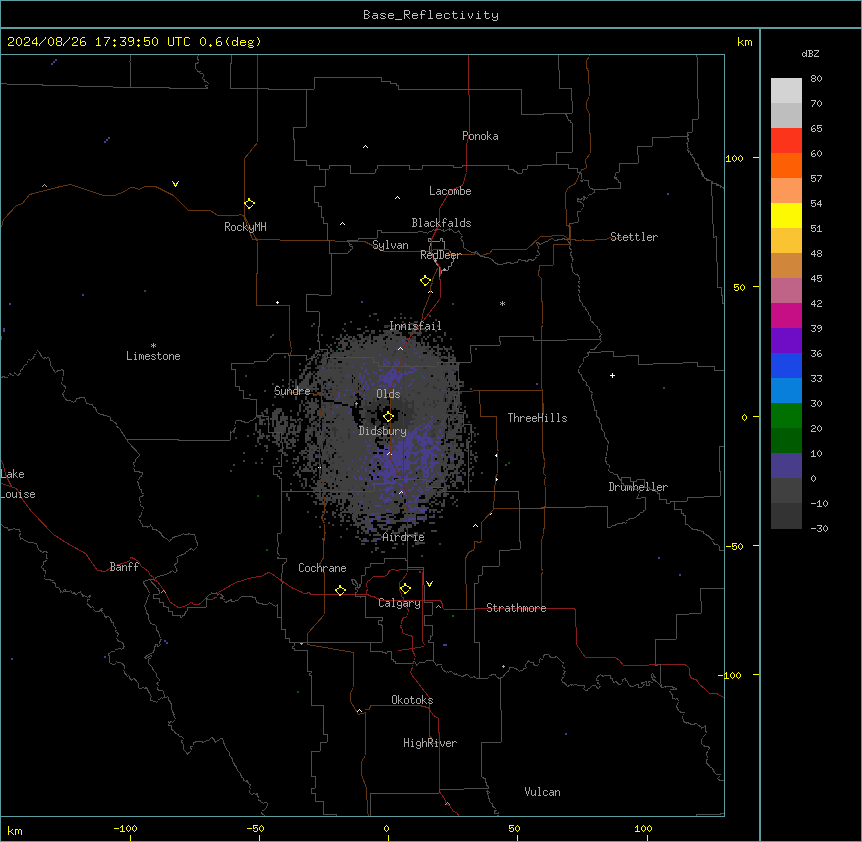862x842 pixels.
Task: Select the yellow 54-51 dBZ legend swatch
Action: tap(786, 215)
